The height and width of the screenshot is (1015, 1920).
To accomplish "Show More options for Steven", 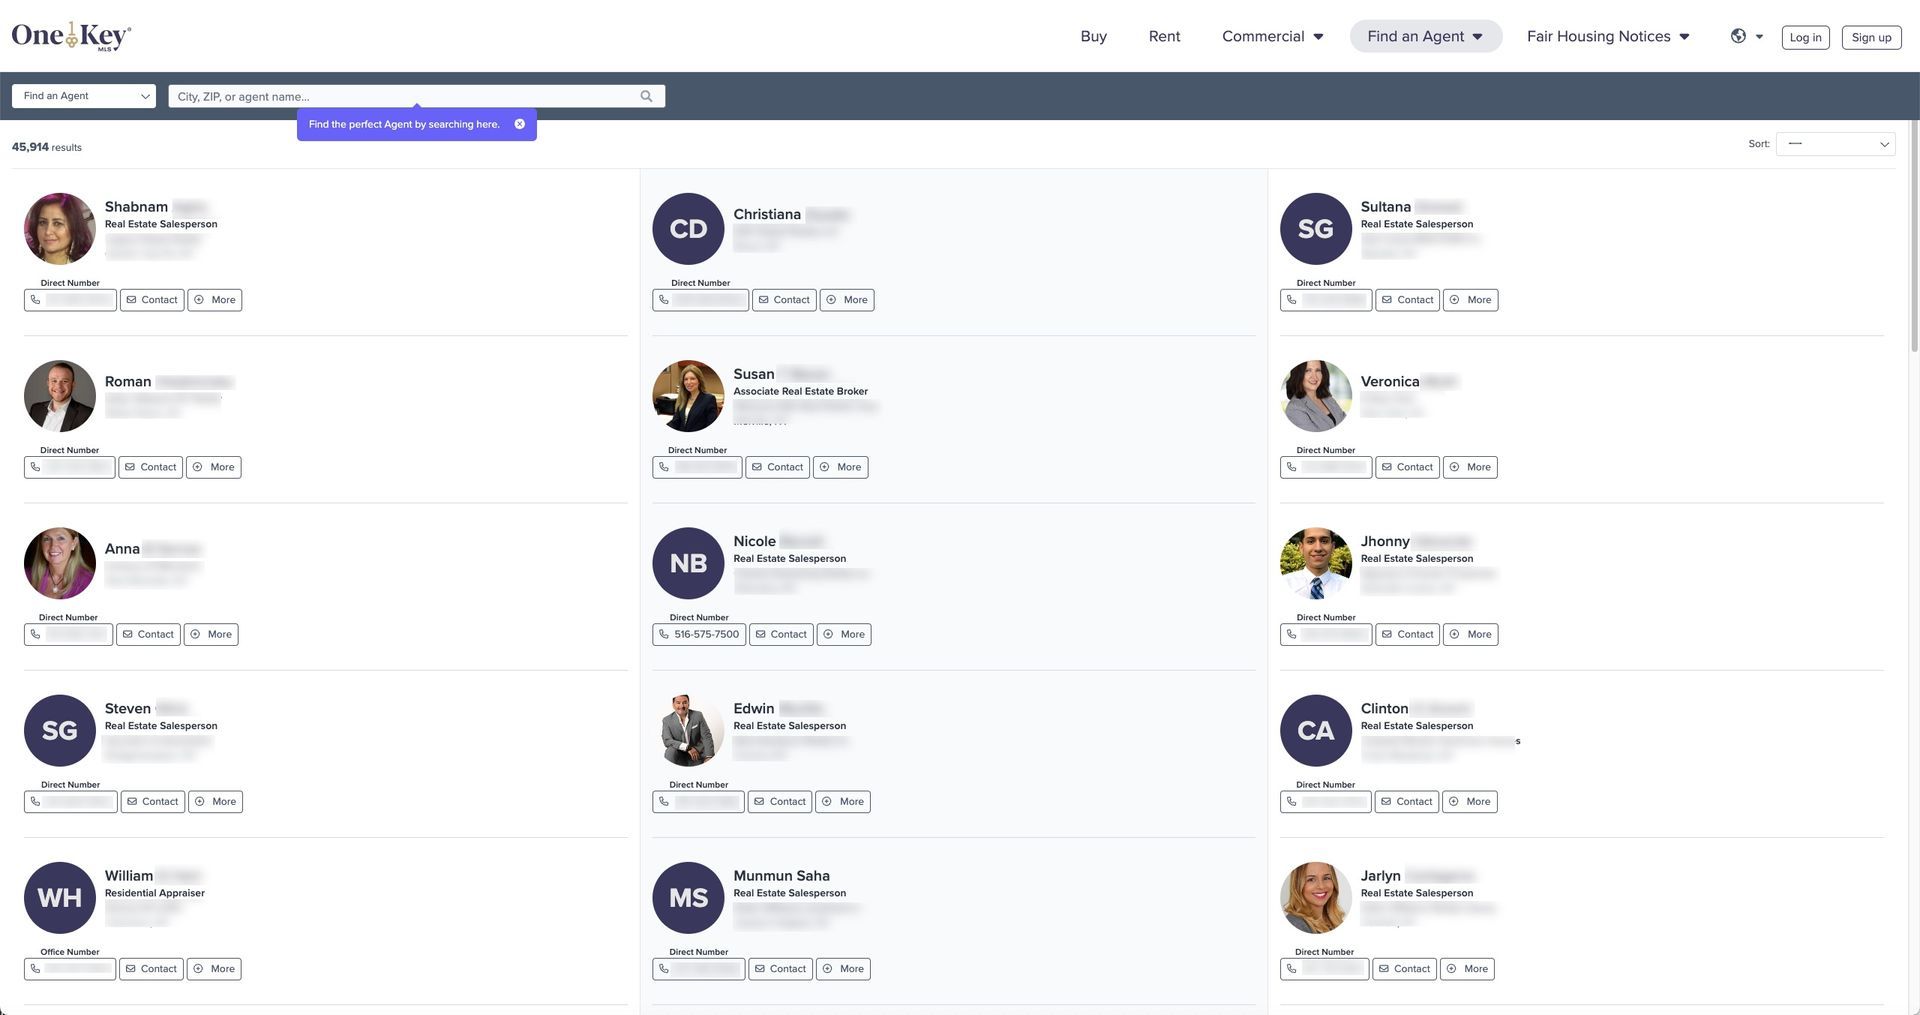I will coord(216,802).
